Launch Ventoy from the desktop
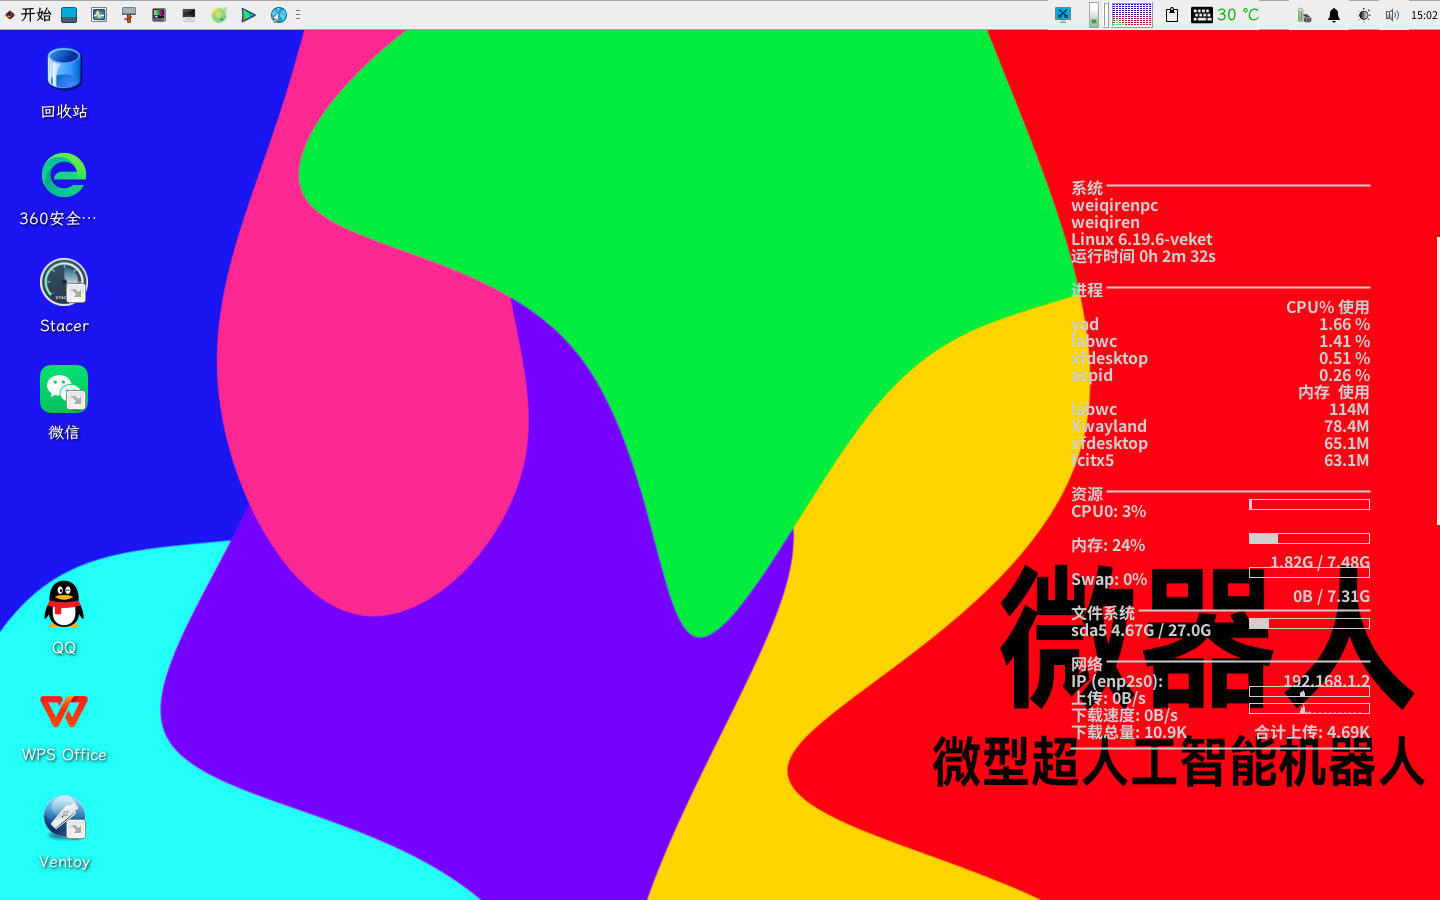The image size is (1440, 900). (63, 820)
